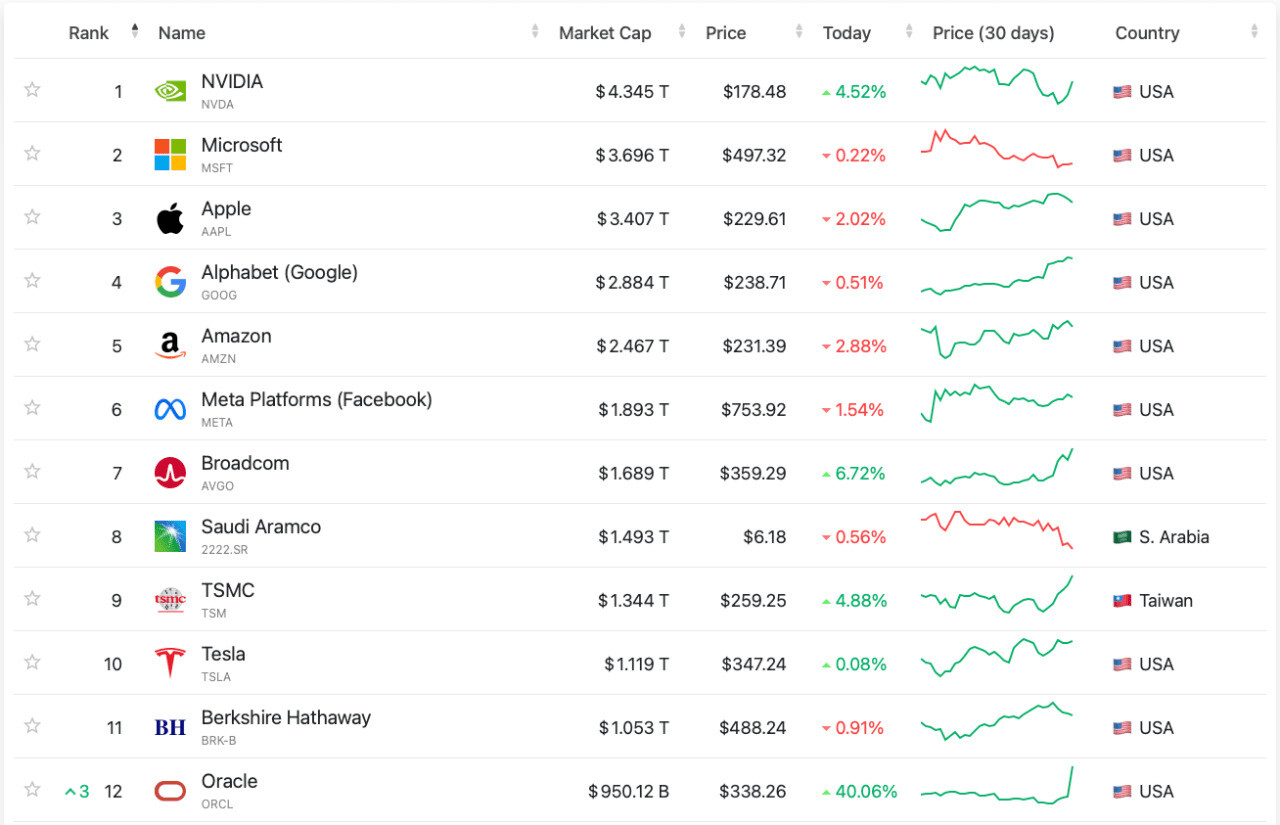Sort companies by the Price column
The image size is (1280, 825).
[726, 33]
